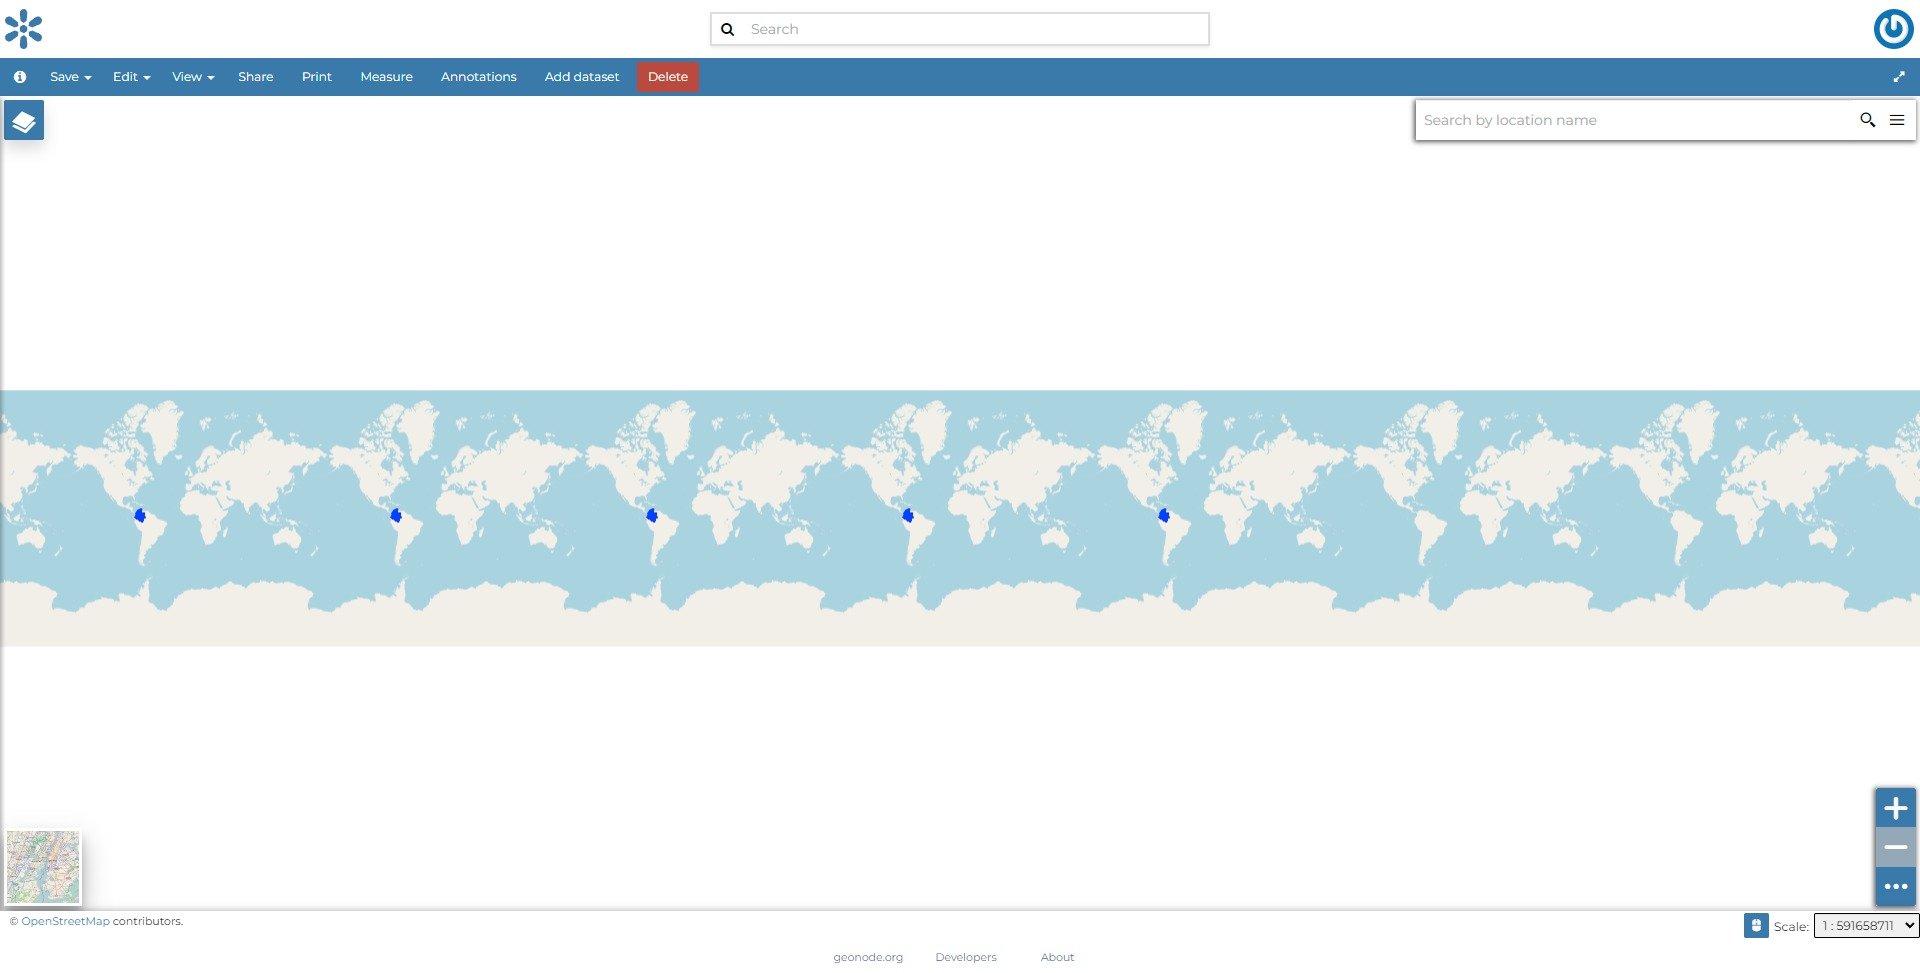Click the location search magnifier icon

pos(1867,120)
